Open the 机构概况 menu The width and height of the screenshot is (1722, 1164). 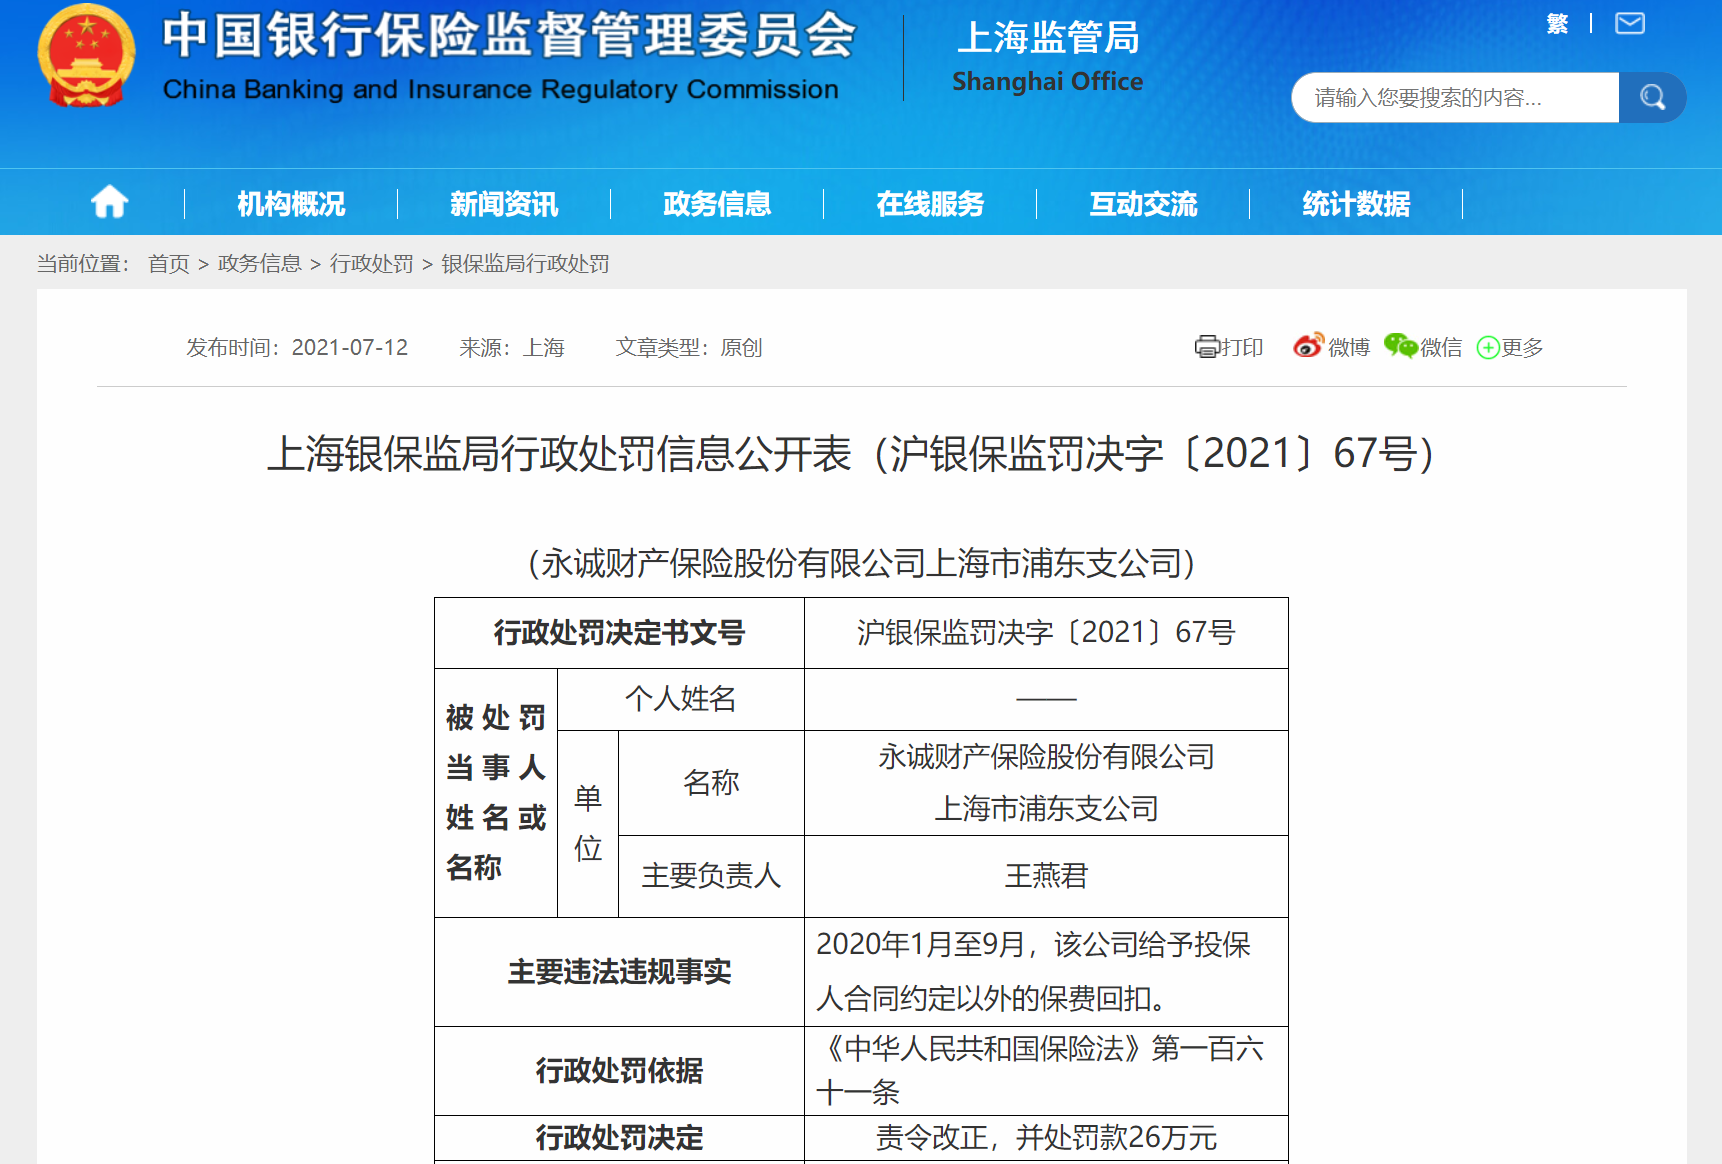(x=291, y=204)
